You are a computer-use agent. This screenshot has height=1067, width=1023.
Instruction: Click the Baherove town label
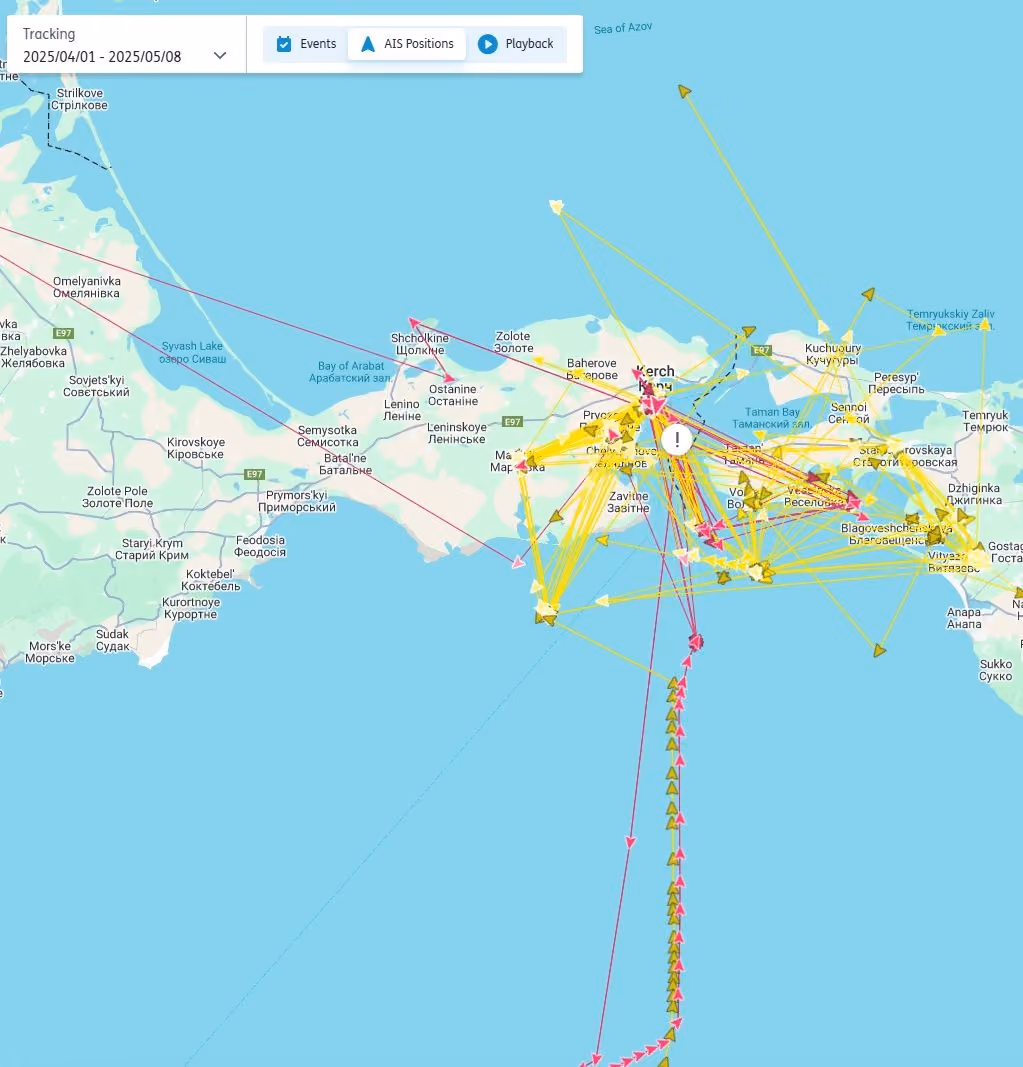(591, 369)
